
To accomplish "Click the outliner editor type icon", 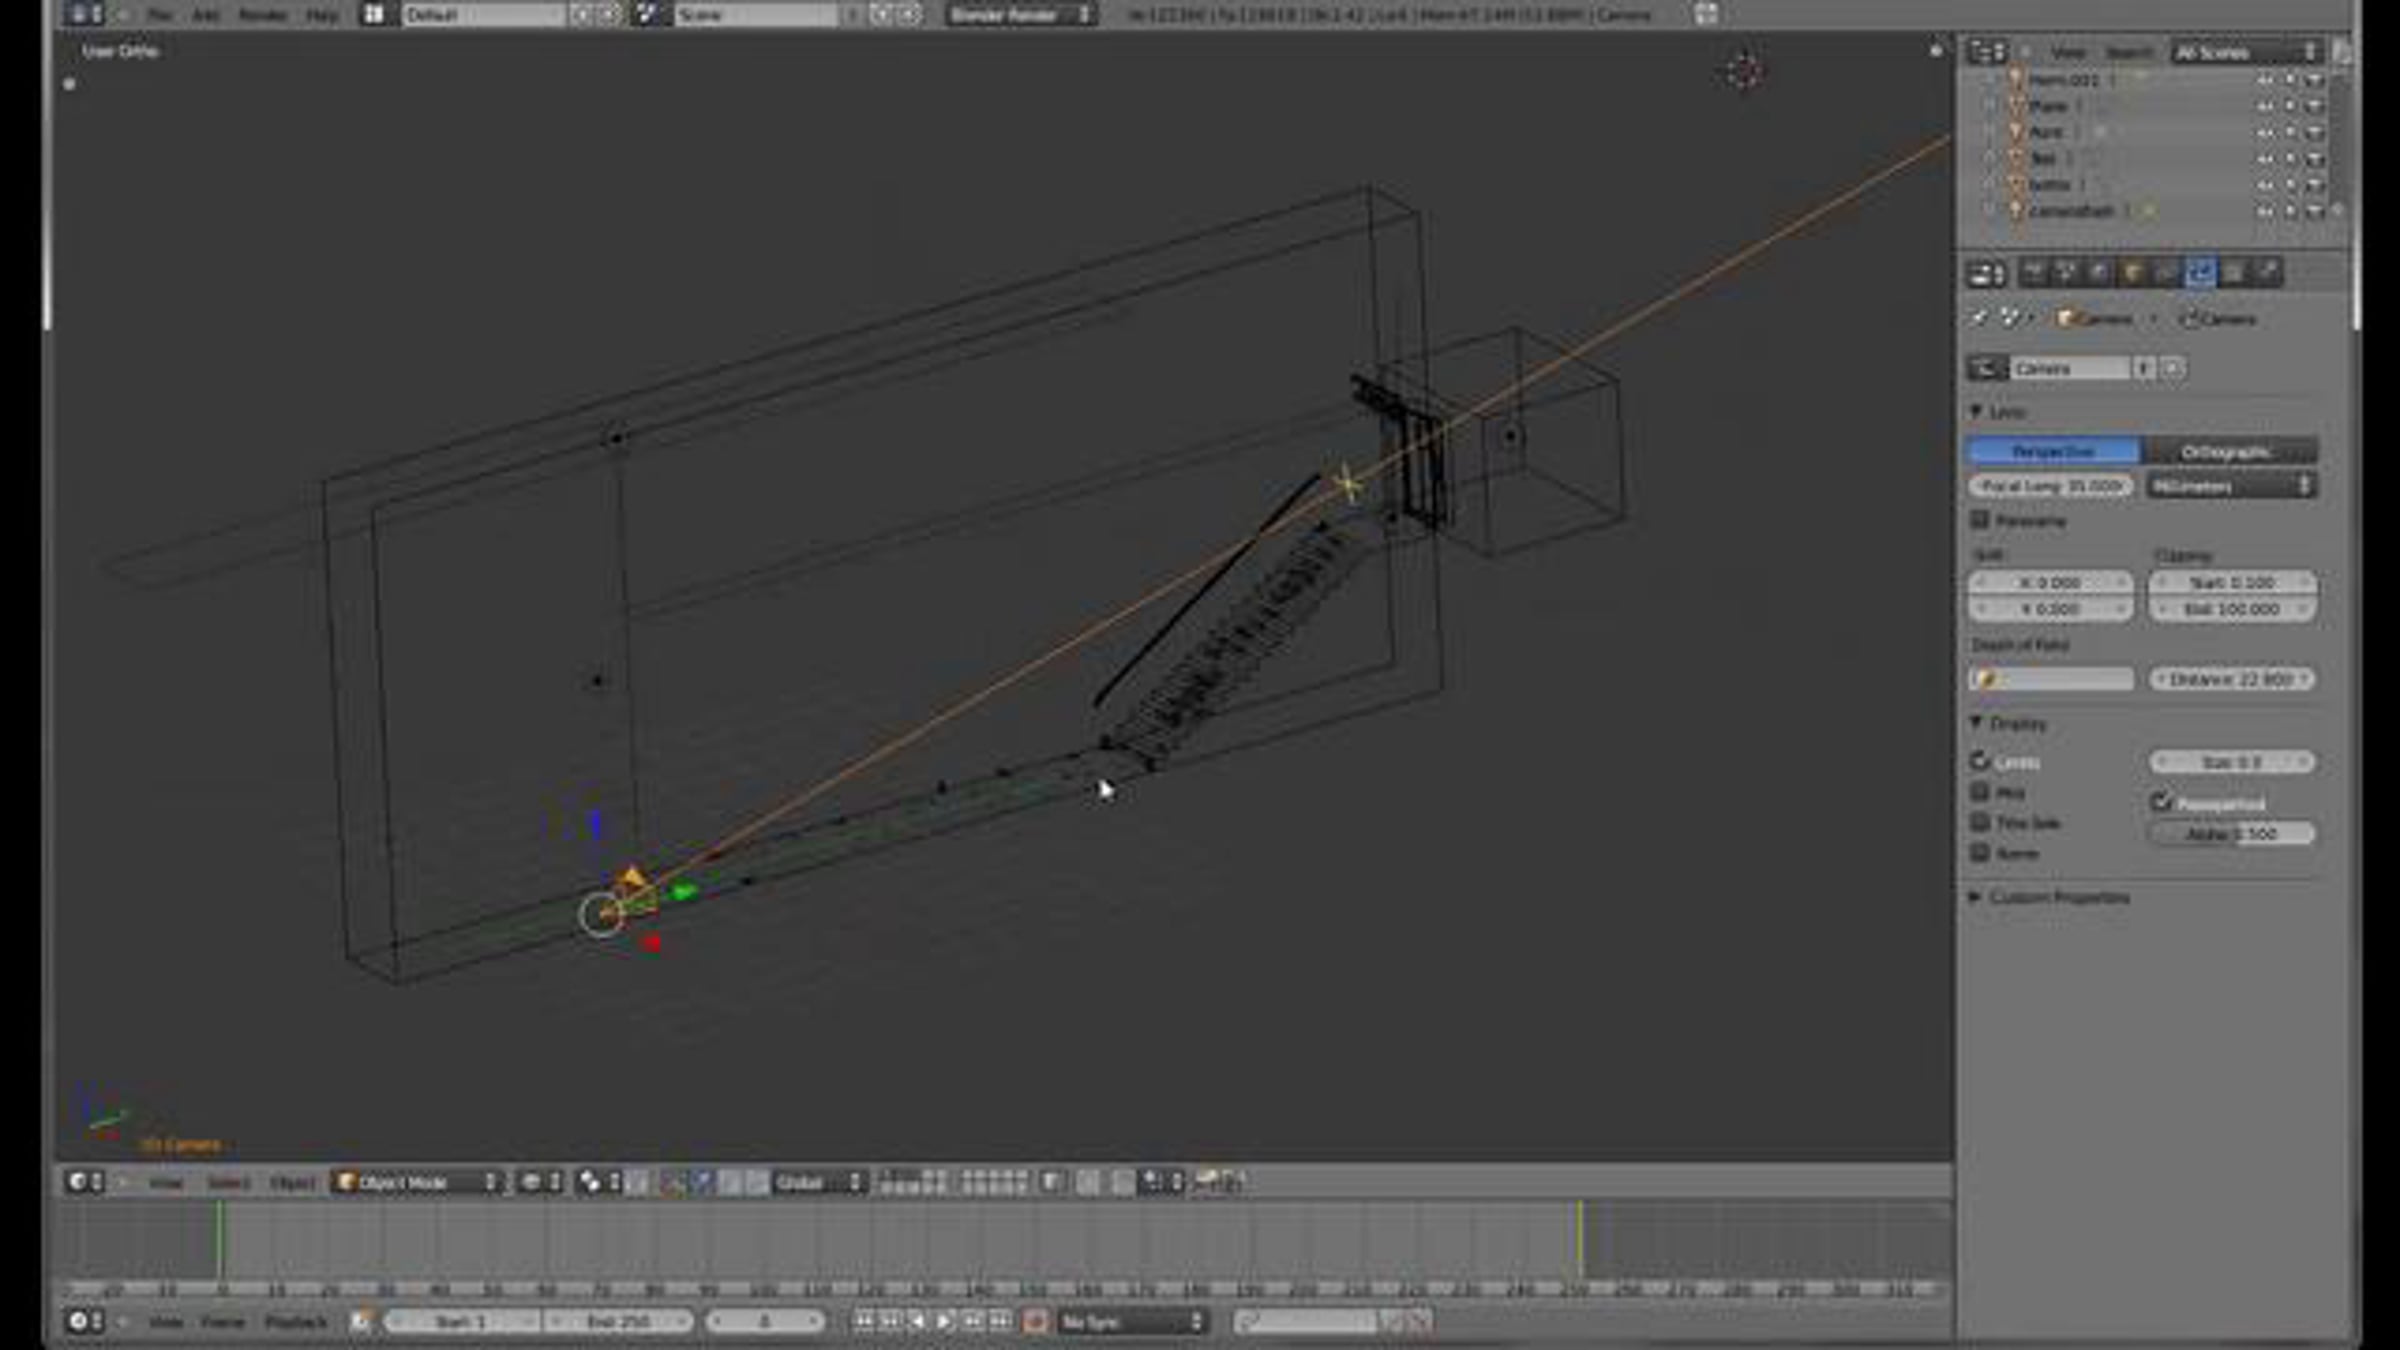I will [x=1986, y=52].
